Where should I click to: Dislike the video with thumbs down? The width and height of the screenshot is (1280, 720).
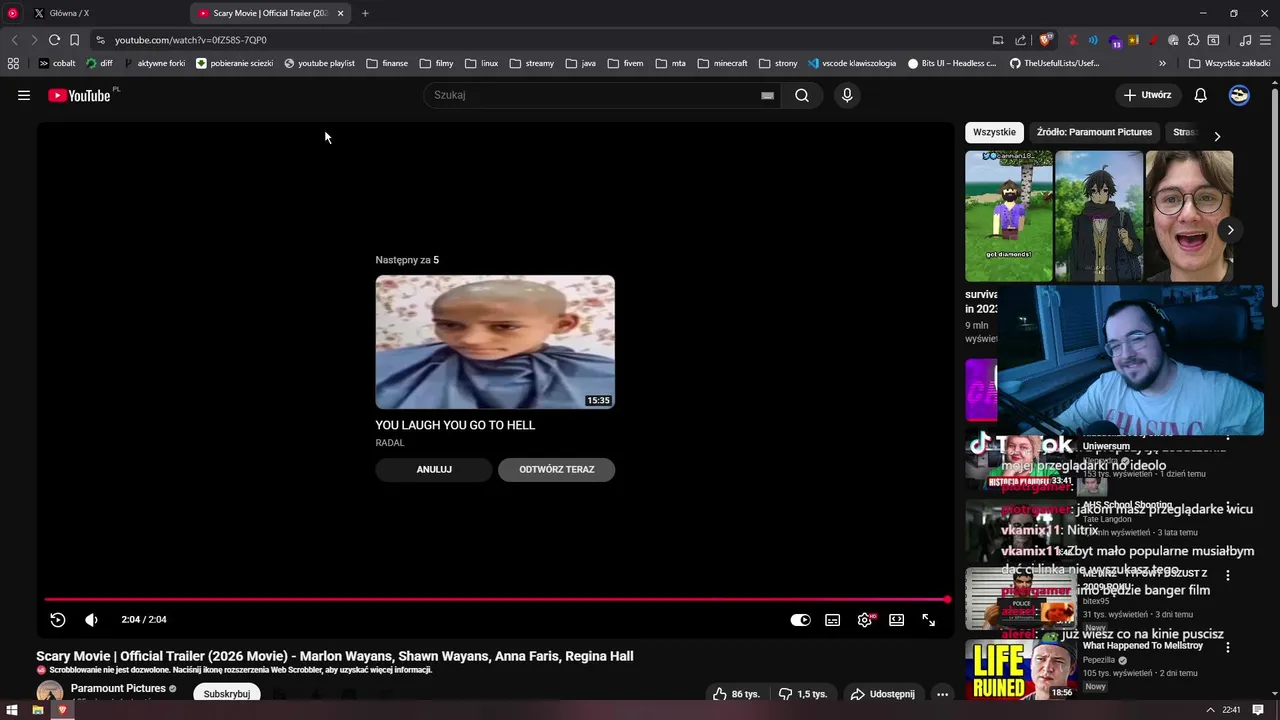tap(803, 694)
